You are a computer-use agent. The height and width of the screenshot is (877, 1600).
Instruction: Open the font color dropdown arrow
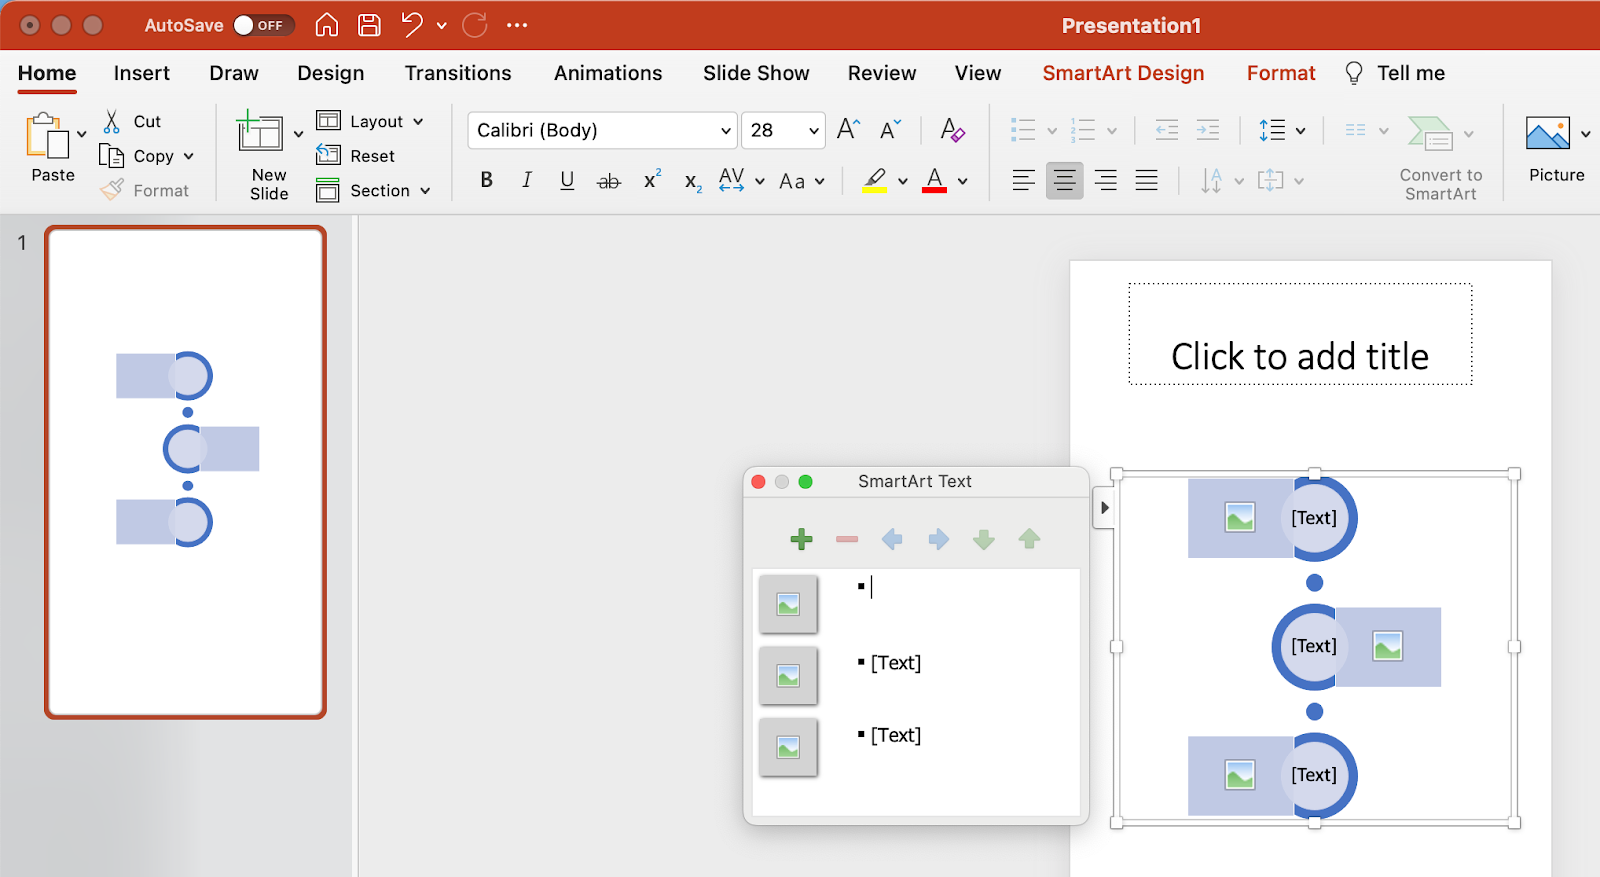963,181
